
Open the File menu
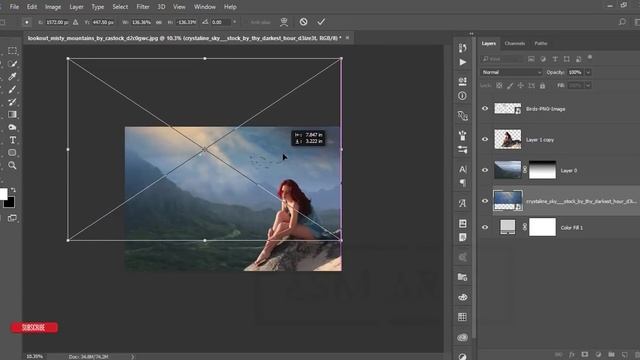14,7
